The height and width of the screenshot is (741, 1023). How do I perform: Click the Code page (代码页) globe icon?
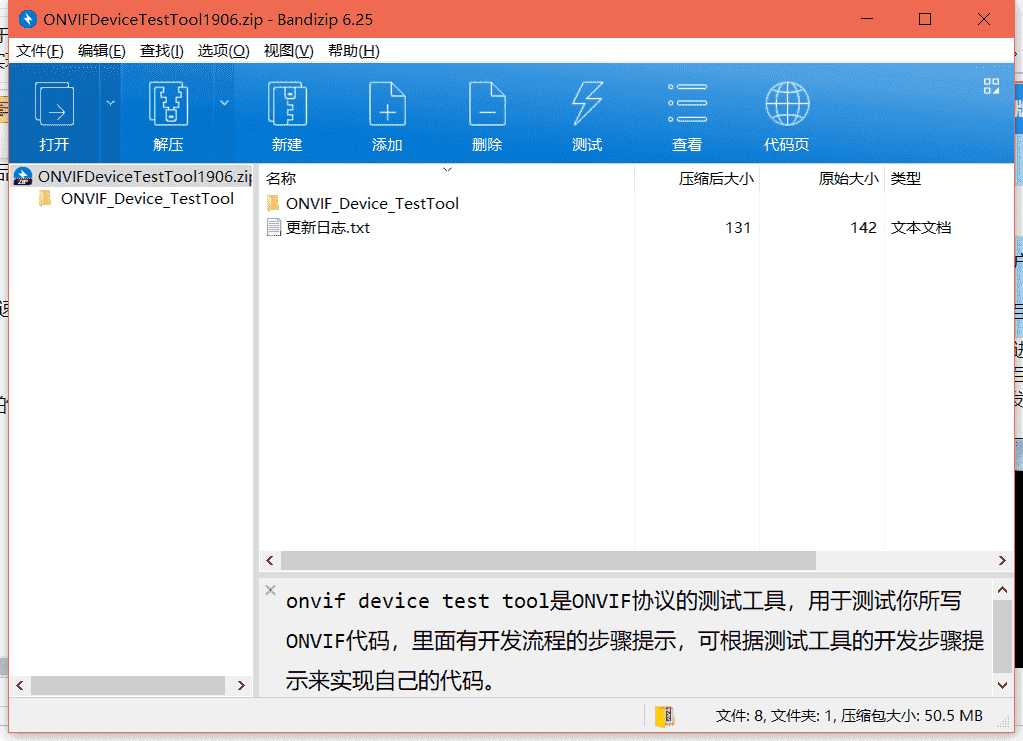pyautogui.click(x=787, y=103)
